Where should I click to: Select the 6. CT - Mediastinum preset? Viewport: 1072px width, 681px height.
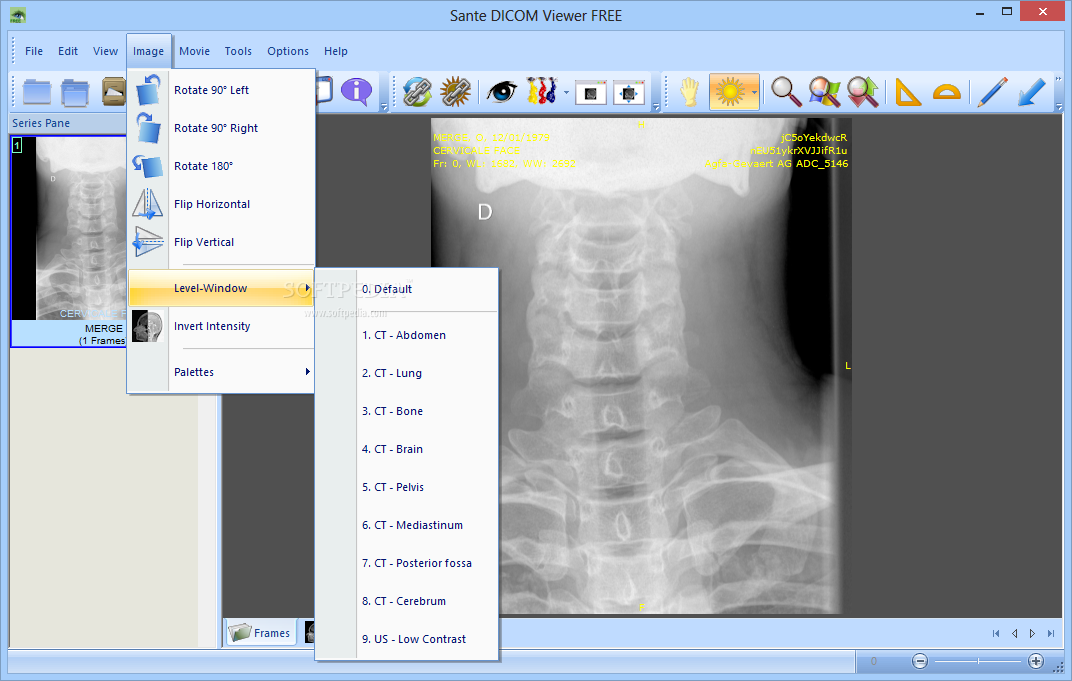(x=407, y=525)
